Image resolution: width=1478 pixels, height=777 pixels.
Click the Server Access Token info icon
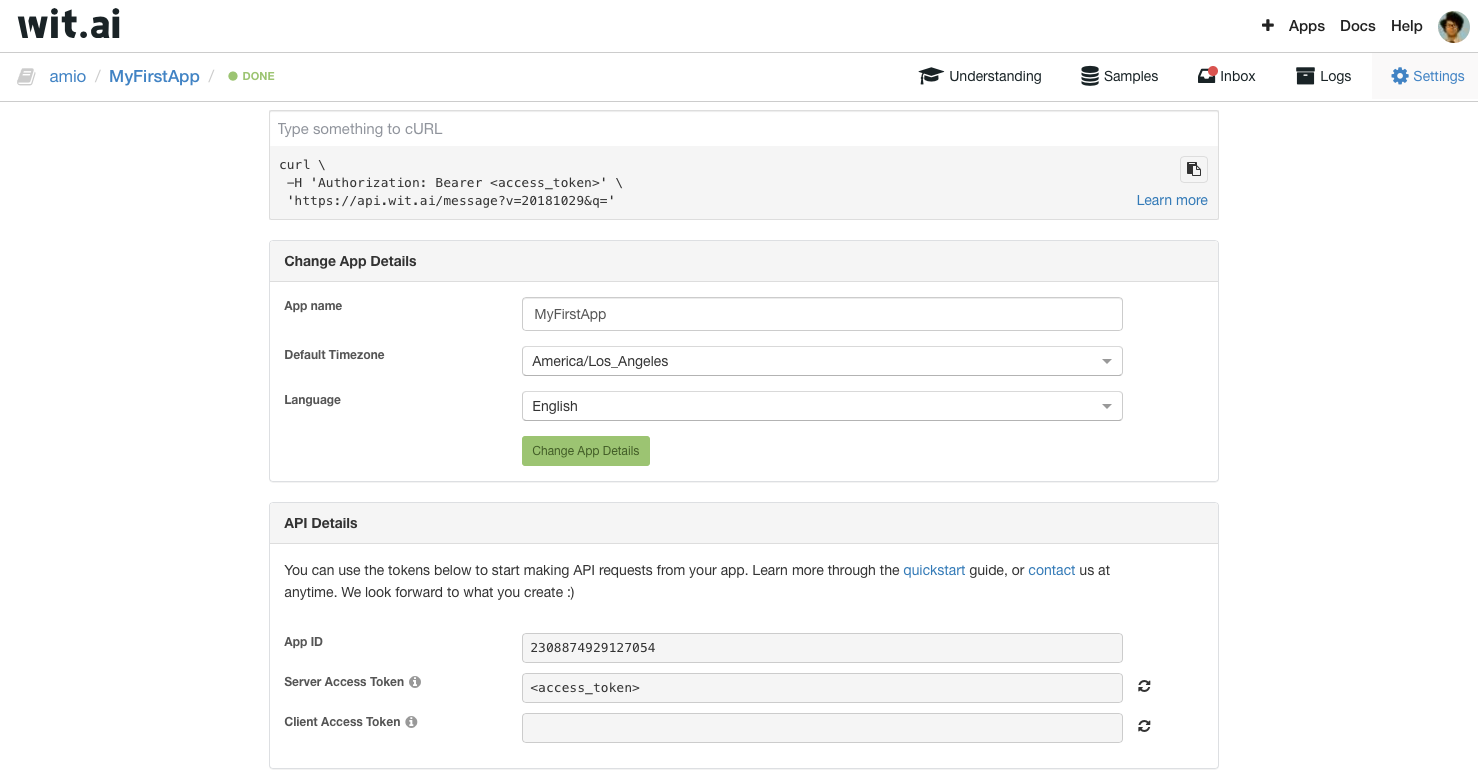tap(415, 682)
